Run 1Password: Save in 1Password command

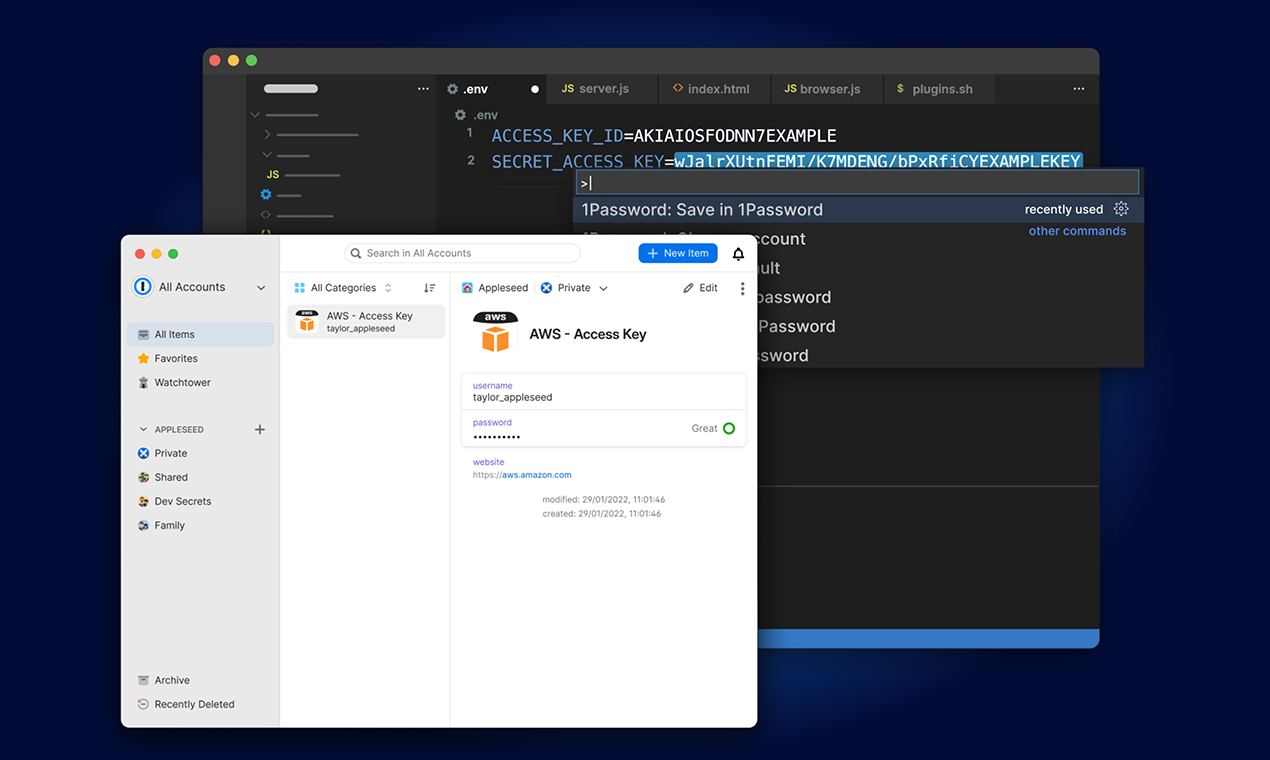point(858,209)
